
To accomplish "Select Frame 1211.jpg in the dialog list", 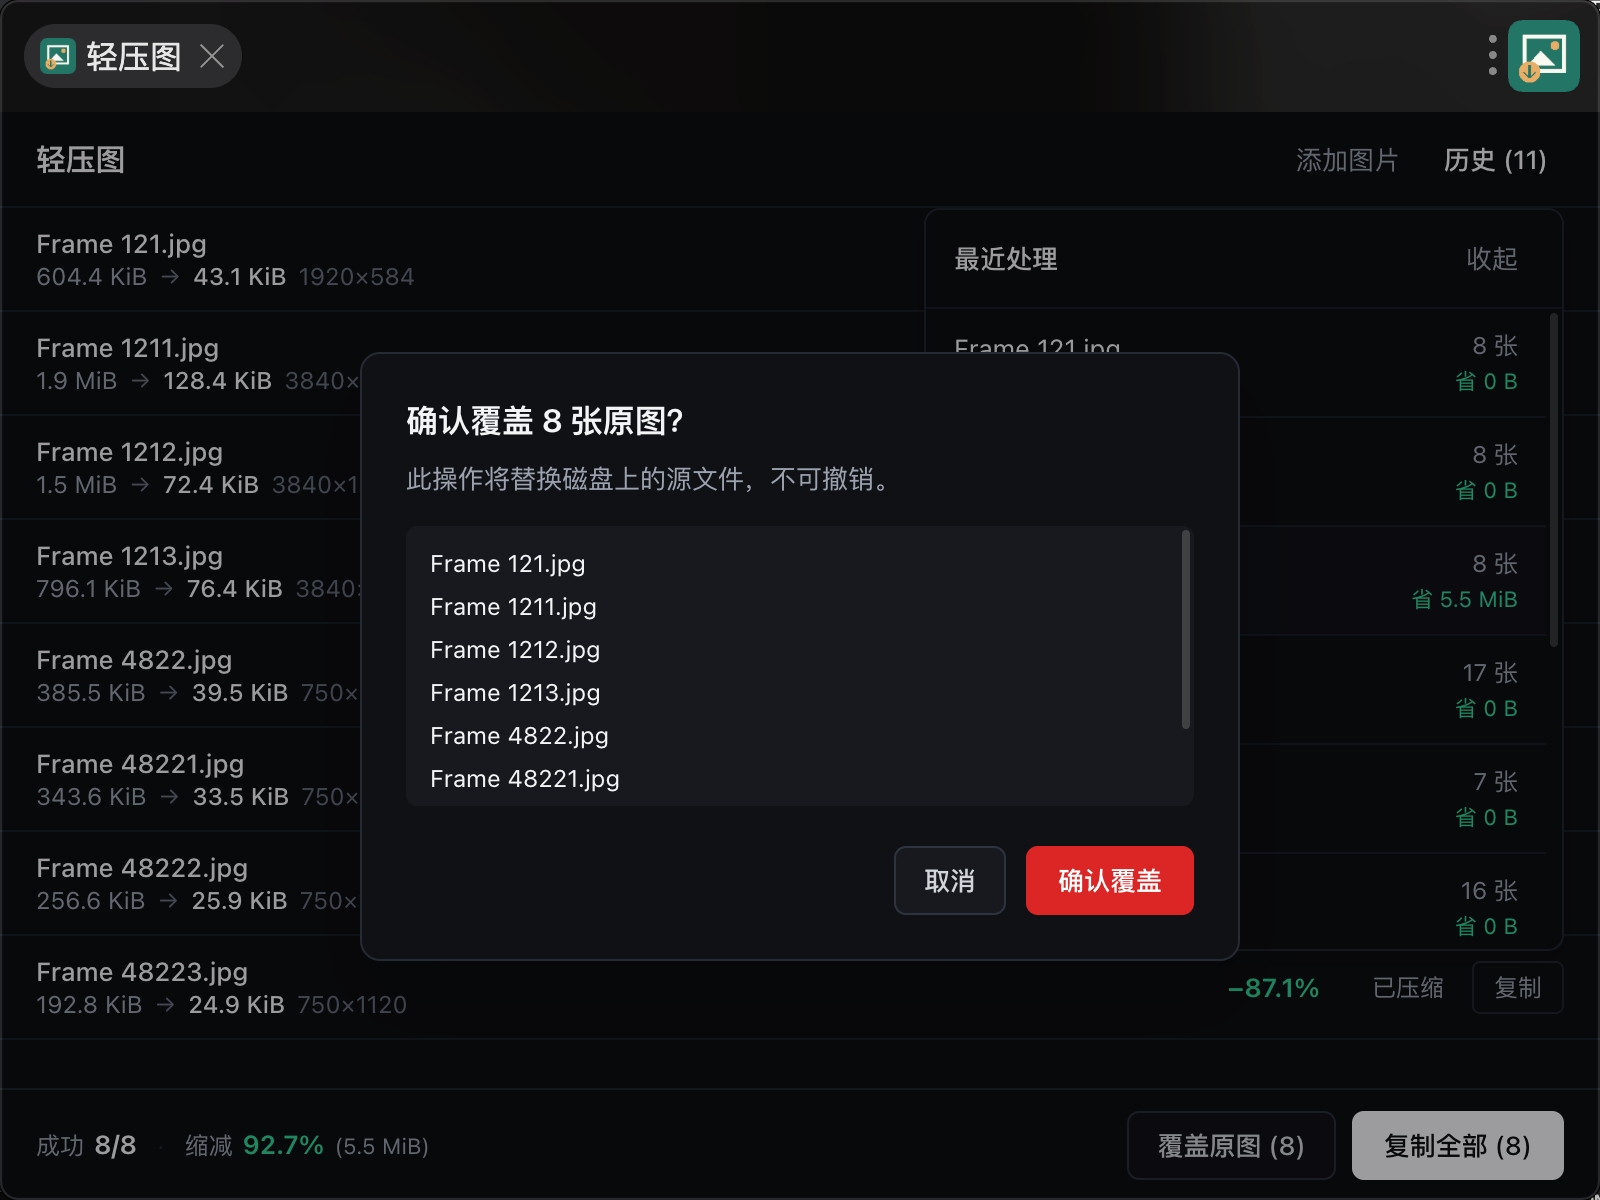I will click(x=513, y=607).
